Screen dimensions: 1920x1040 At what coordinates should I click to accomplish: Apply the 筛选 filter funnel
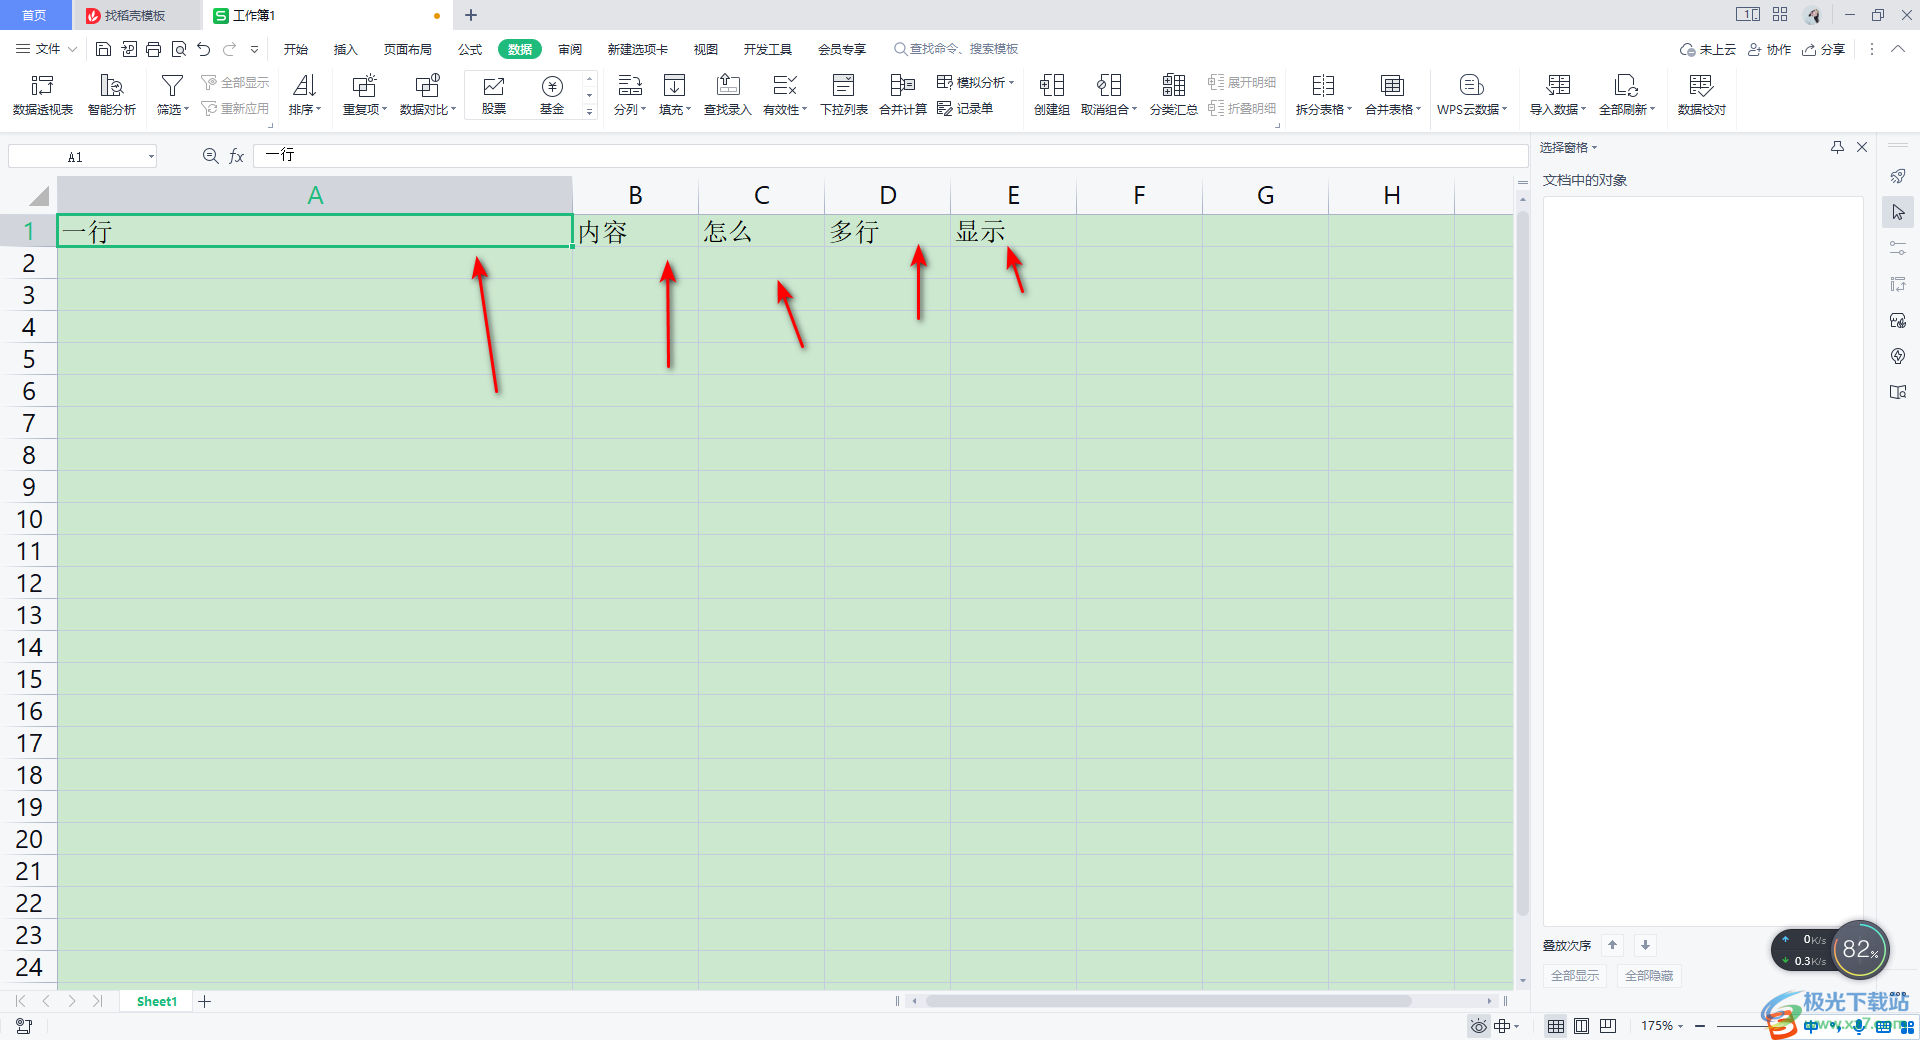(172, 95)
